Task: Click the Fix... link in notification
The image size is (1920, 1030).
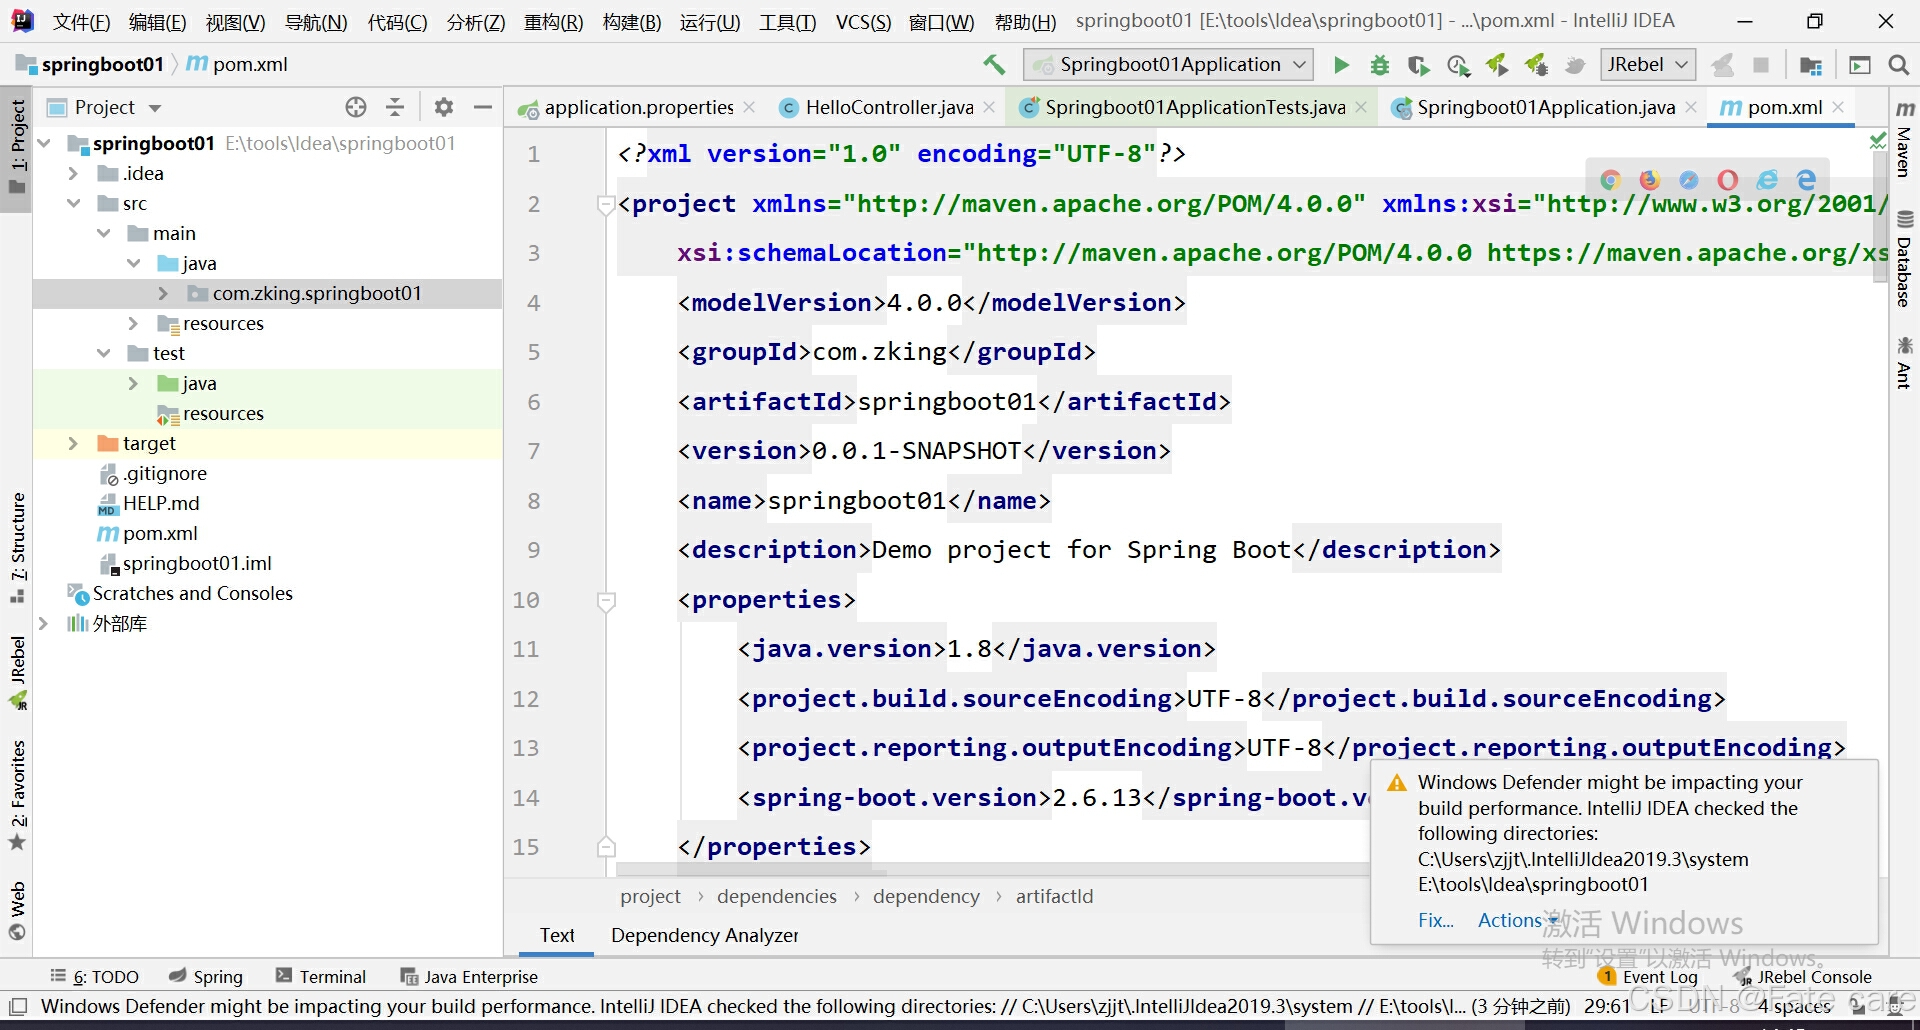Action: [x=1436, y=920]
